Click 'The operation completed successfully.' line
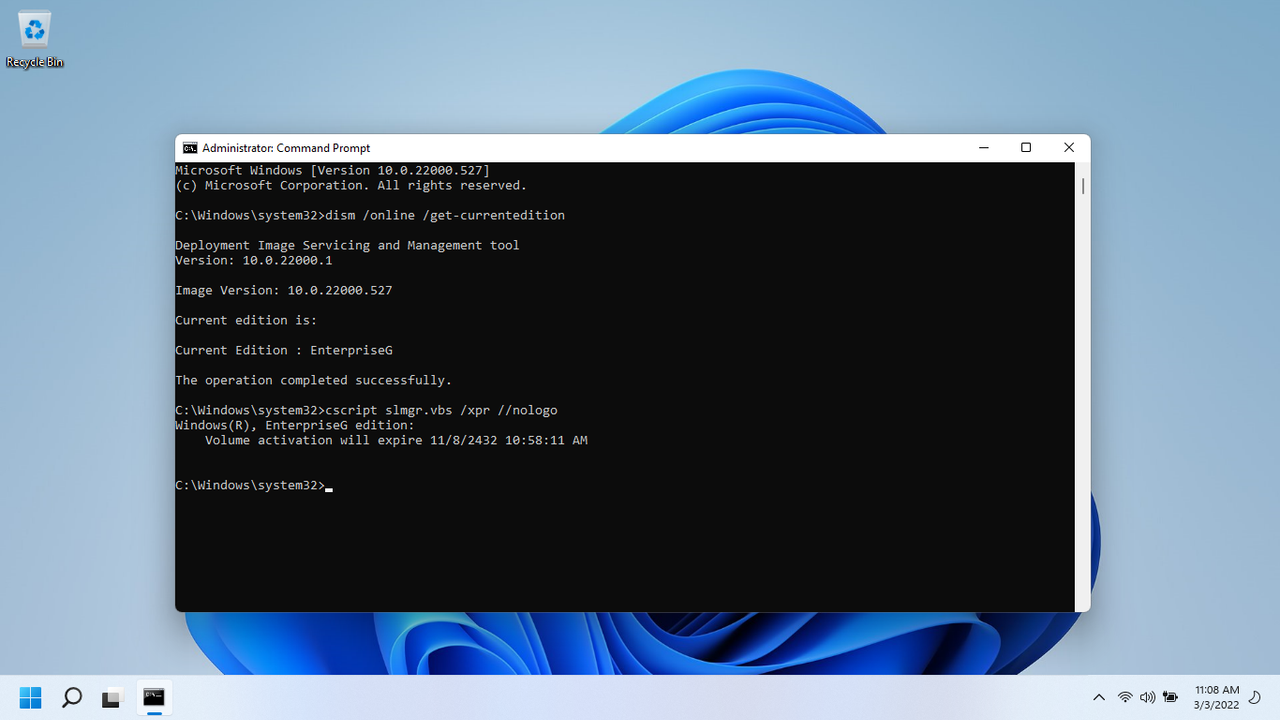 (x=313, y=381)
